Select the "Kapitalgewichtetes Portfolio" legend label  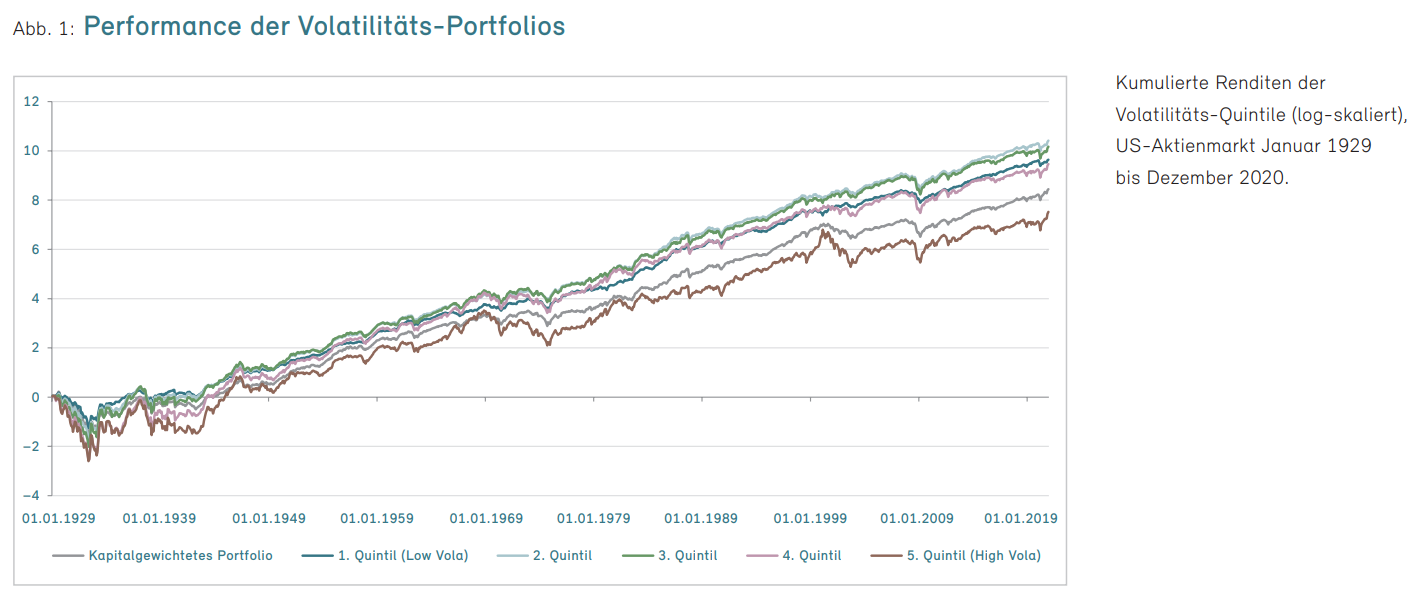click(180, 555)
